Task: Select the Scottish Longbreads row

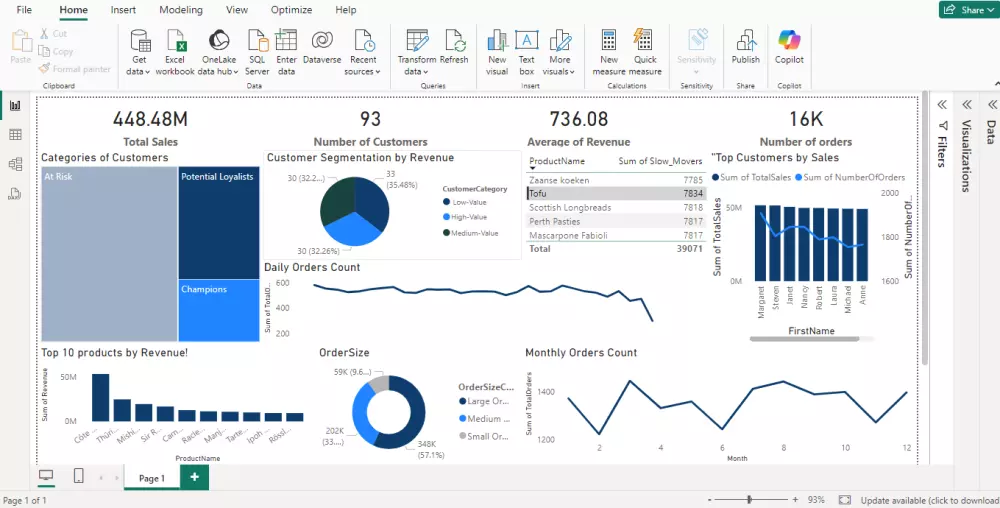Action: click(616, 208)
